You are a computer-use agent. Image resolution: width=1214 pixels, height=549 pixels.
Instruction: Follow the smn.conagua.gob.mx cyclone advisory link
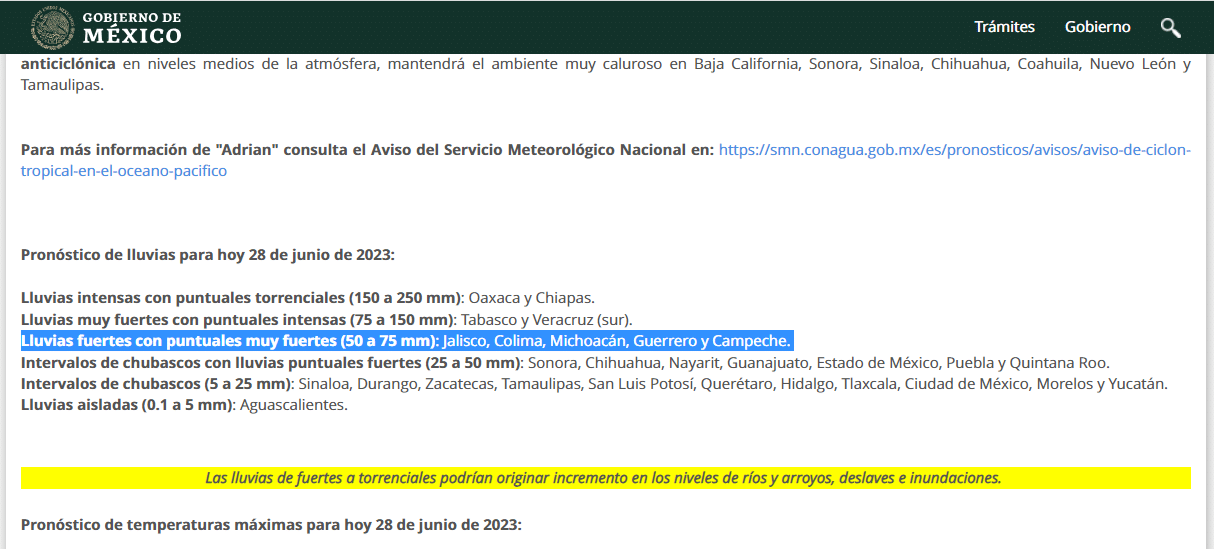954,150
